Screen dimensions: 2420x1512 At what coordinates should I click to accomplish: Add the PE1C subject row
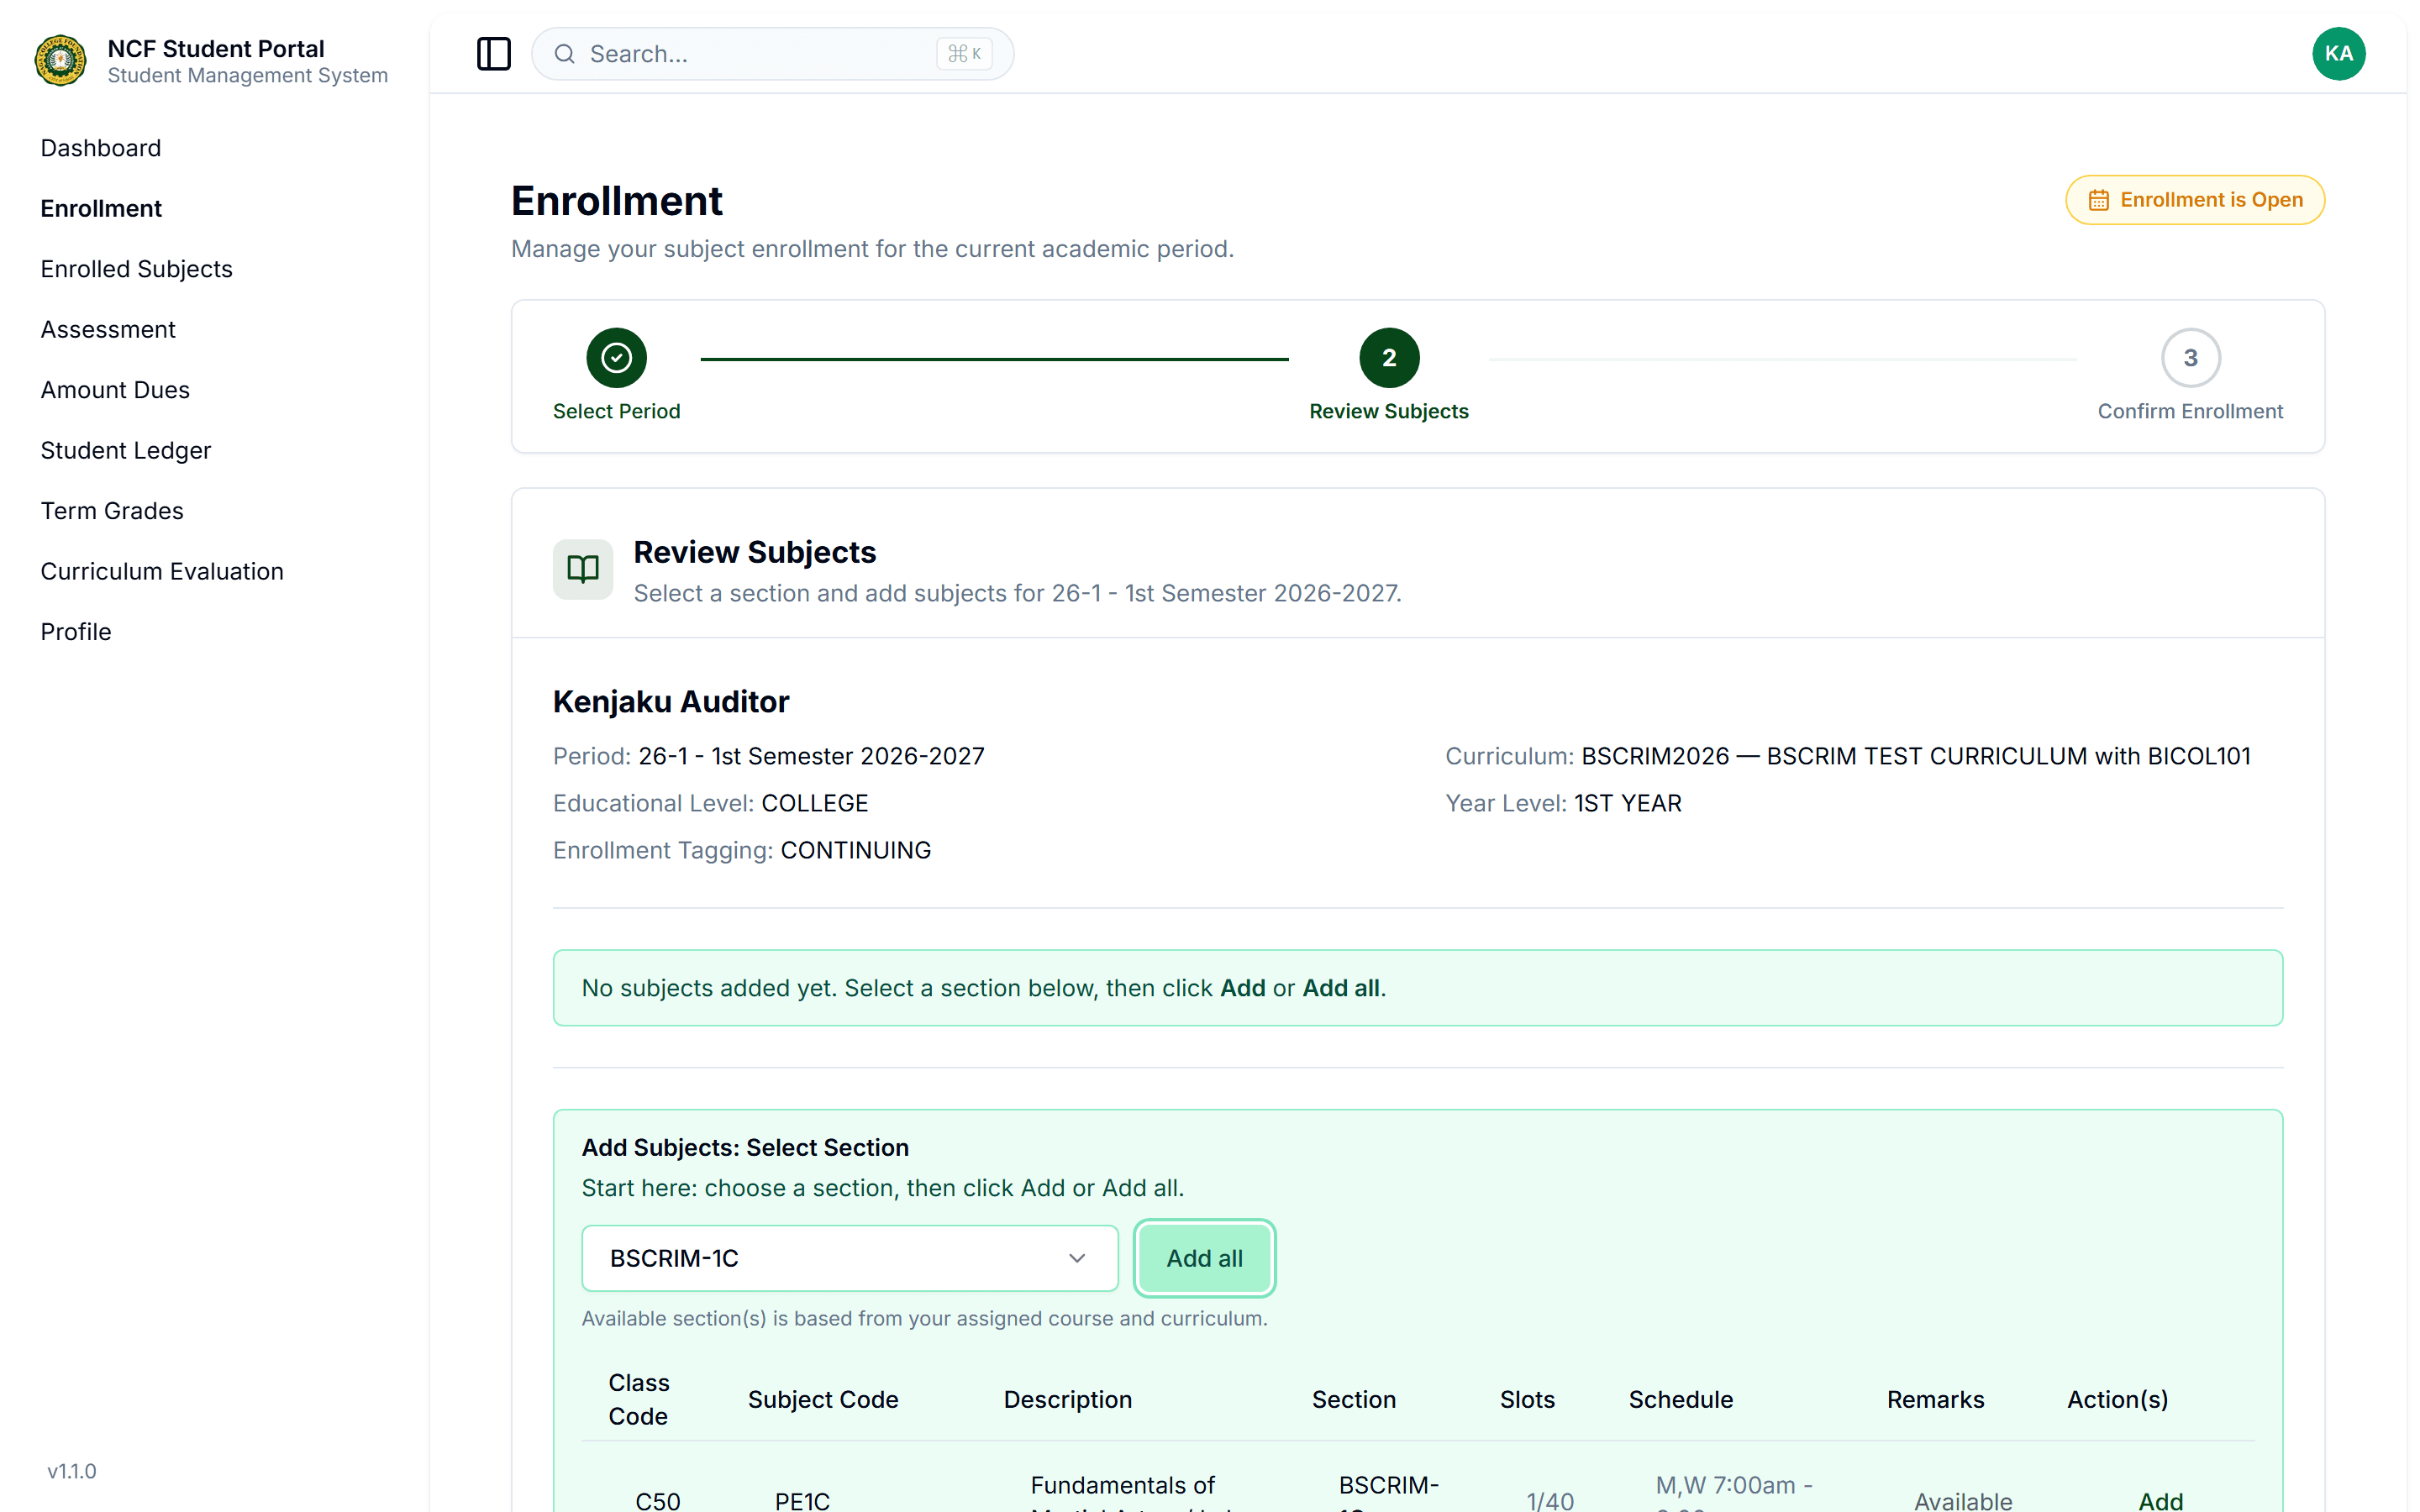[x=2160, y=1500]
